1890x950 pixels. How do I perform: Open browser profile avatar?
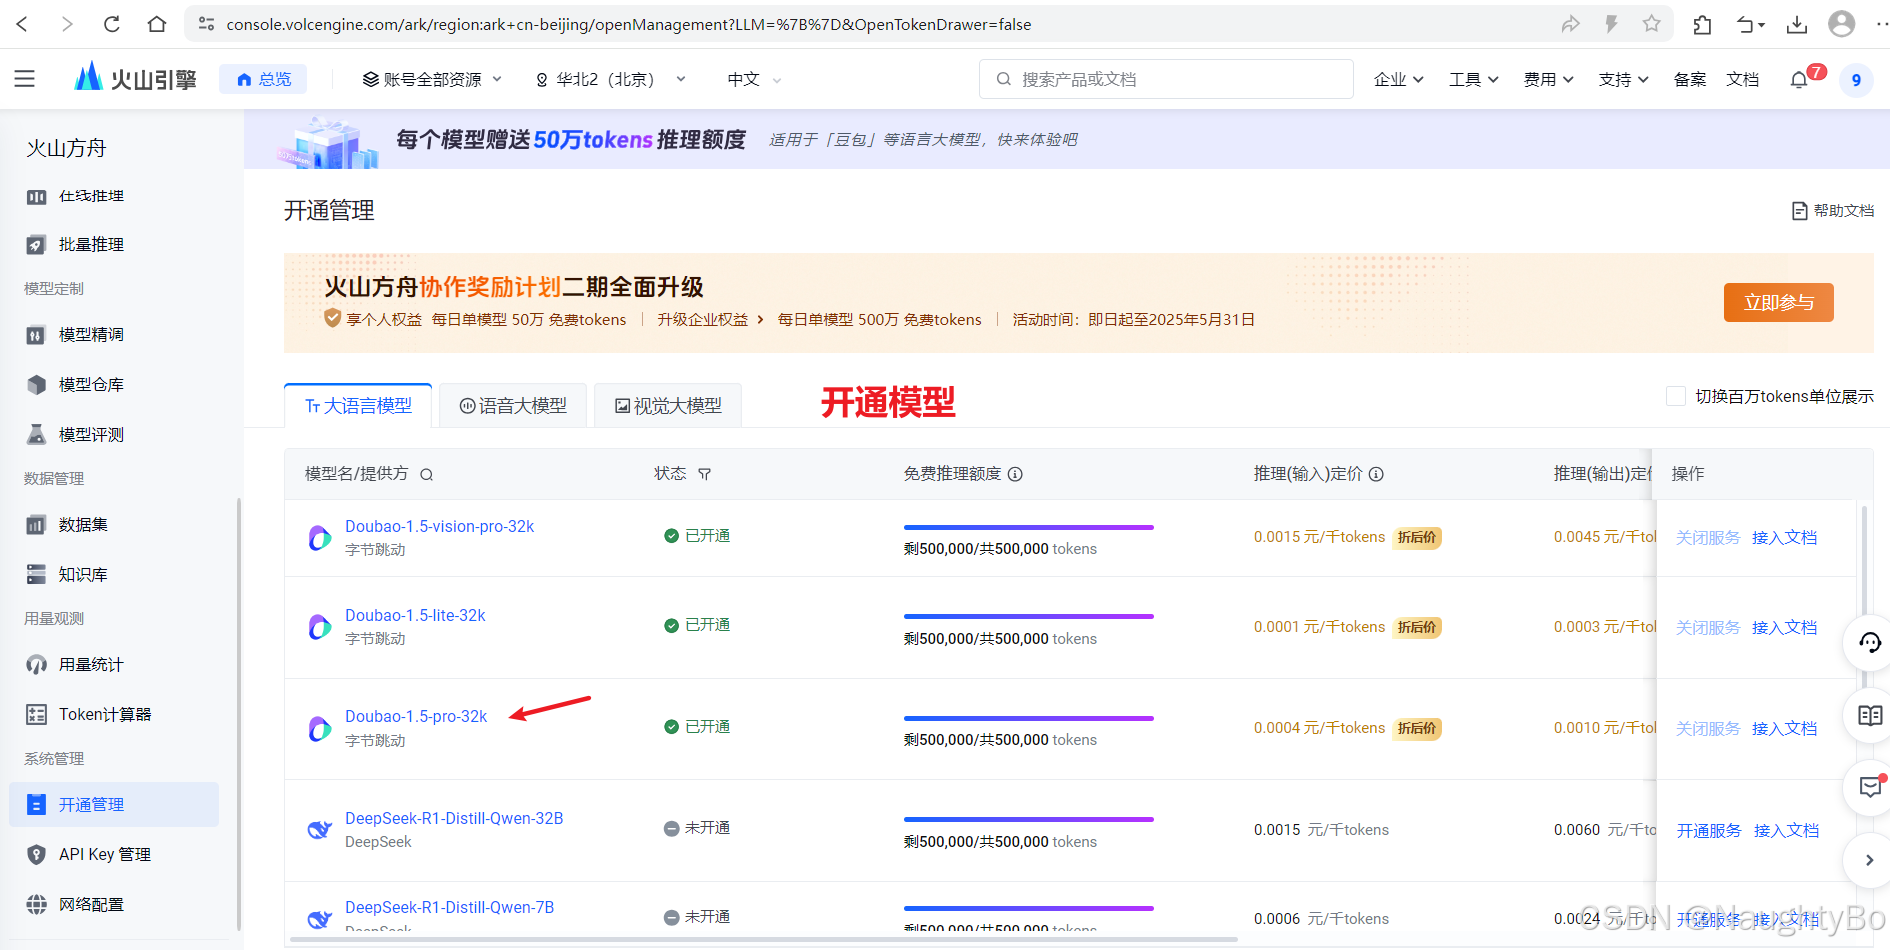point(1841,24)
